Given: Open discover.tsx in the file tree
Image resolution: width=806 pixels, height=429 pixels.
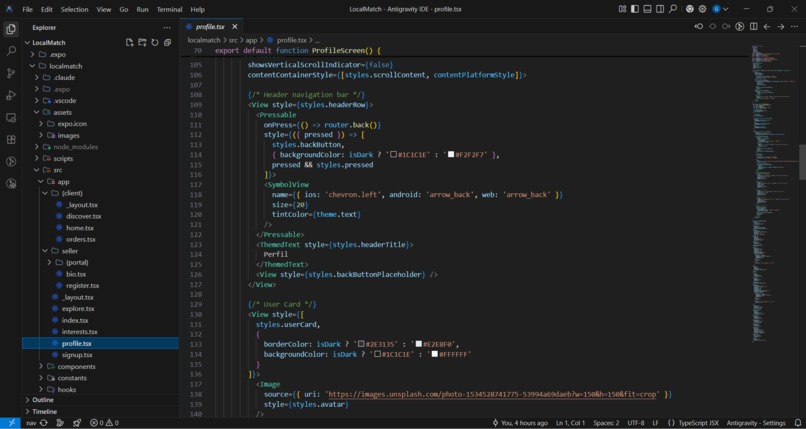Looking at the screenshot, I should point(83,216).
